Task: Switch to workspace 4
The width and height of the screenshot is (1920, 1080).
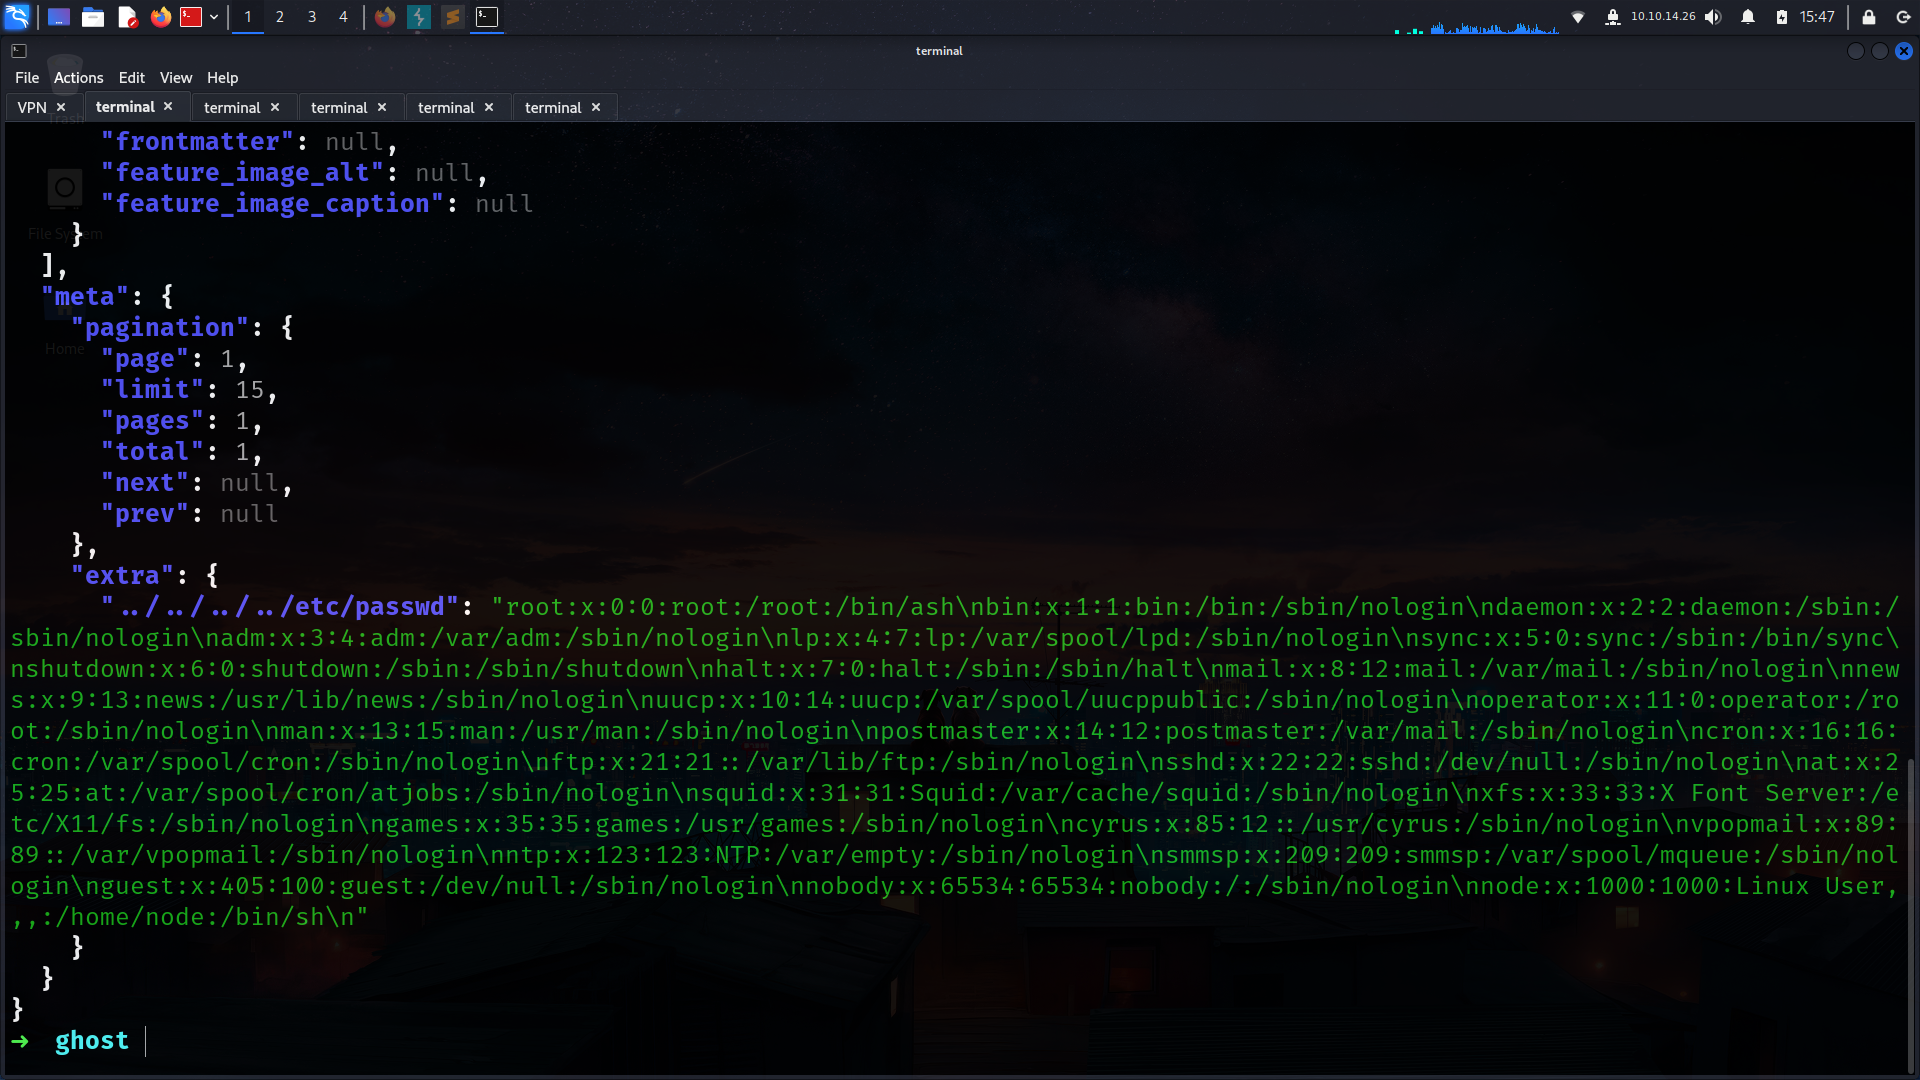Action: click(x=343, y=17)
